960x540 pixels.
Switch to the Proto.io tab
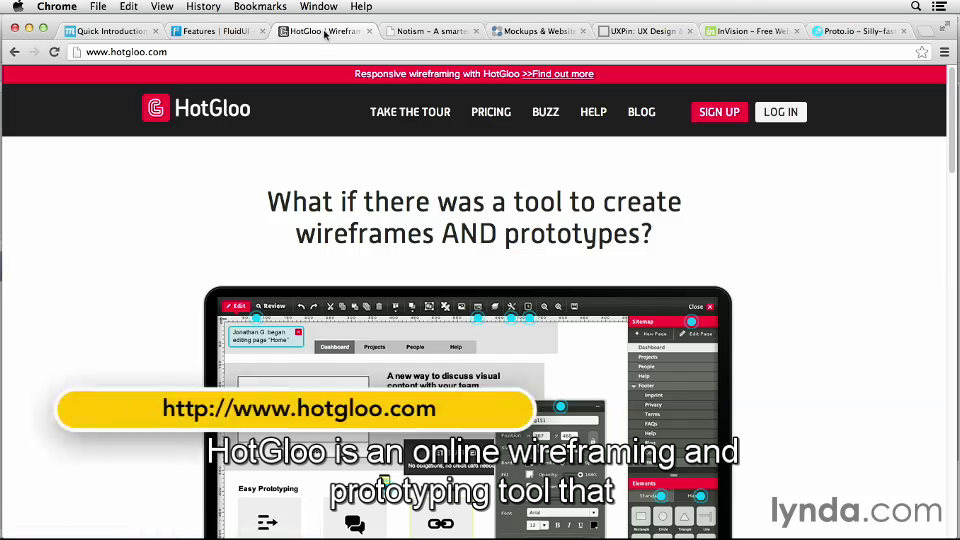858,31
